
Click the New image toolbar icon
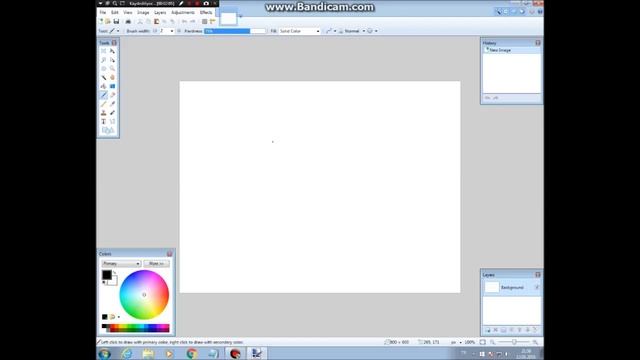pyautogui.click(x=101, y=21)
